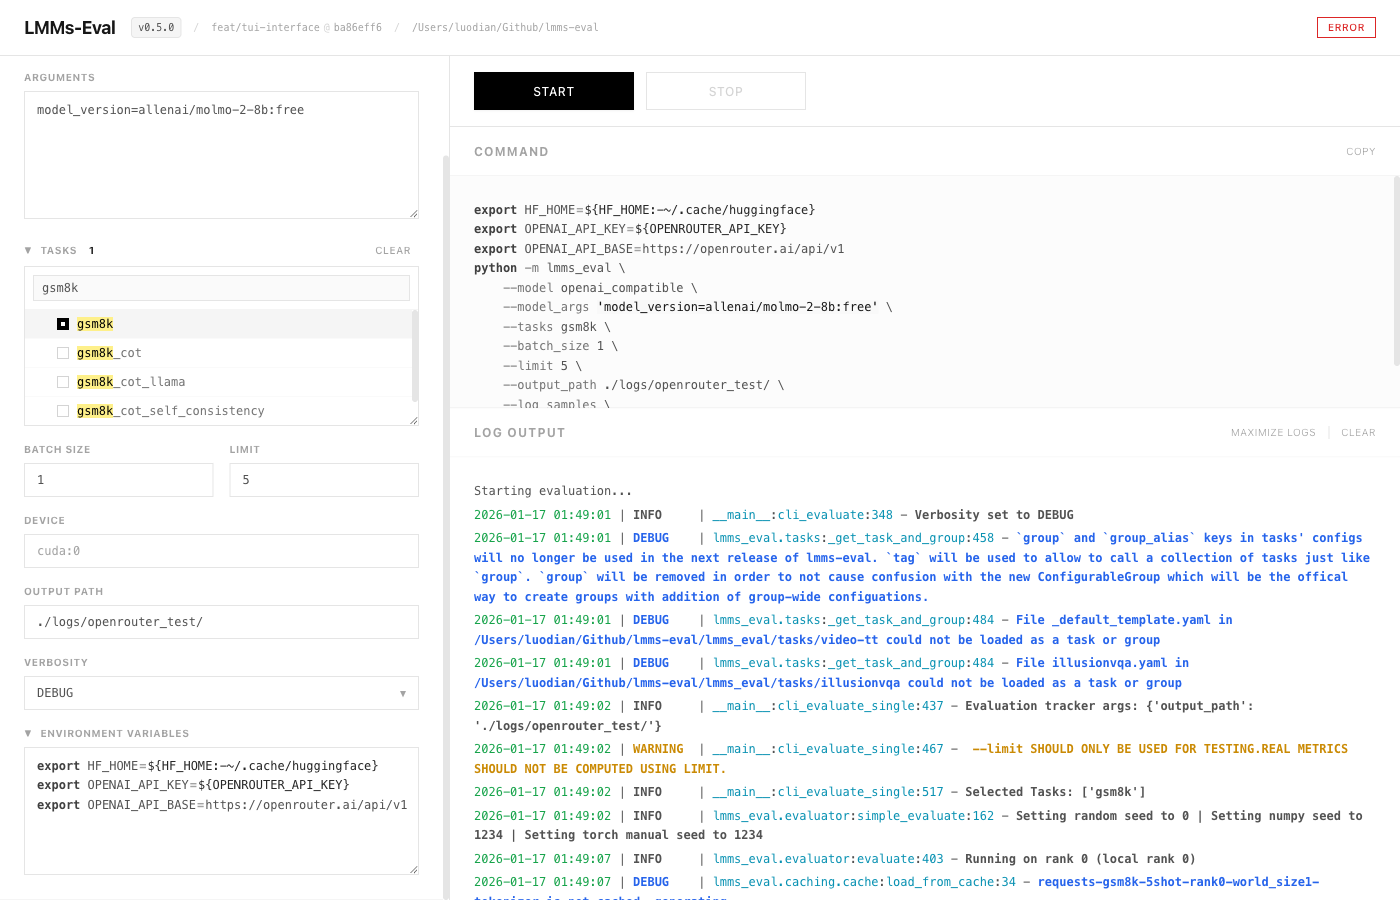Click the '--model openai_compatible' line

pyautogui.click(x=600, y=288)
